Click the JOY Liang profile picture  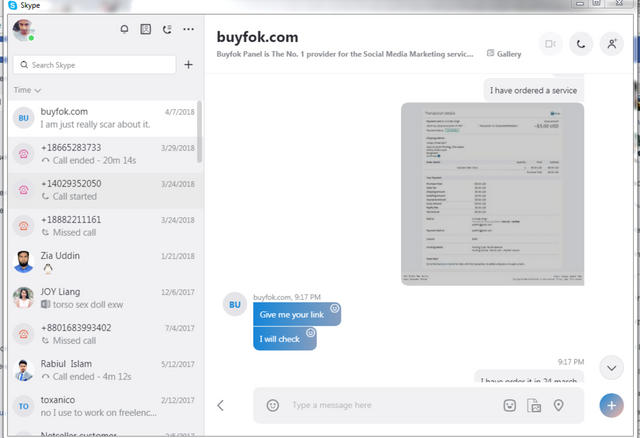tap(23, 298)
